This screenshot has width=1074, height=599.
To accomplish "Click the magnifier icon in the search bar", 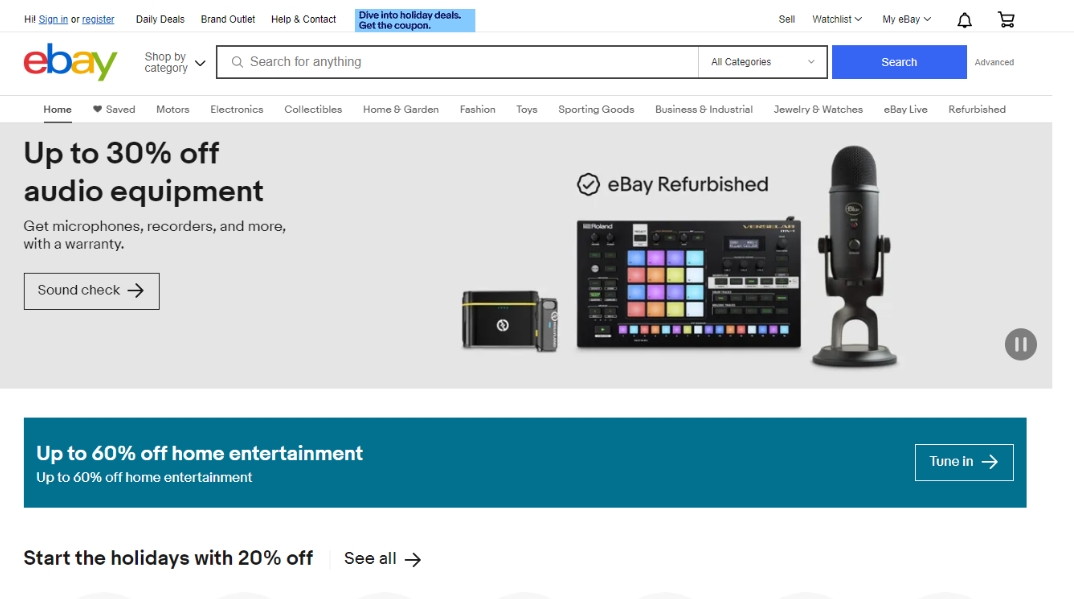I will (x=237, y=62).
